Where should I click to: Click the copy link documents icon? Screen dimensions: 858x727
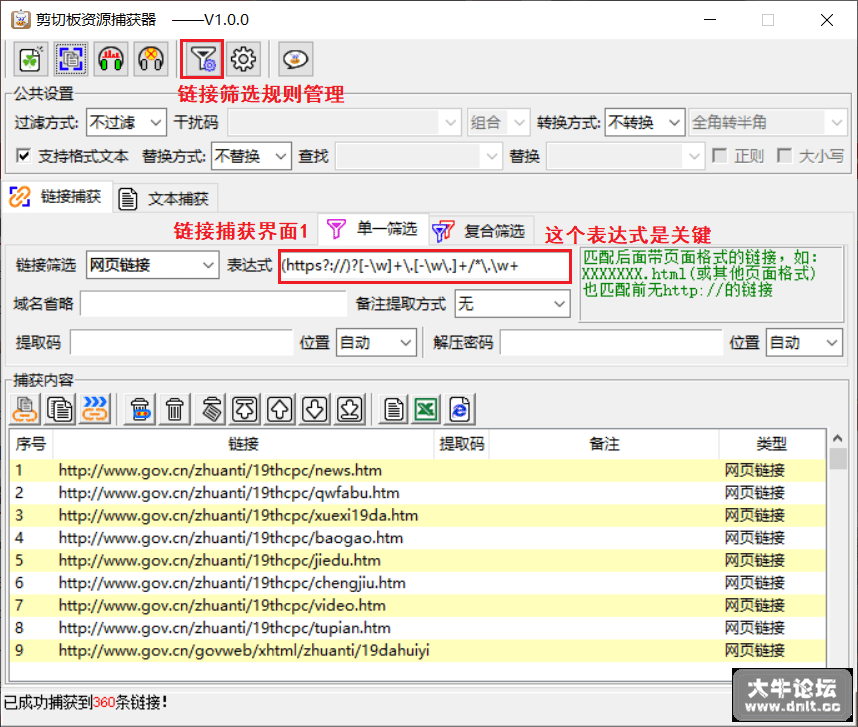coord(25,409)
